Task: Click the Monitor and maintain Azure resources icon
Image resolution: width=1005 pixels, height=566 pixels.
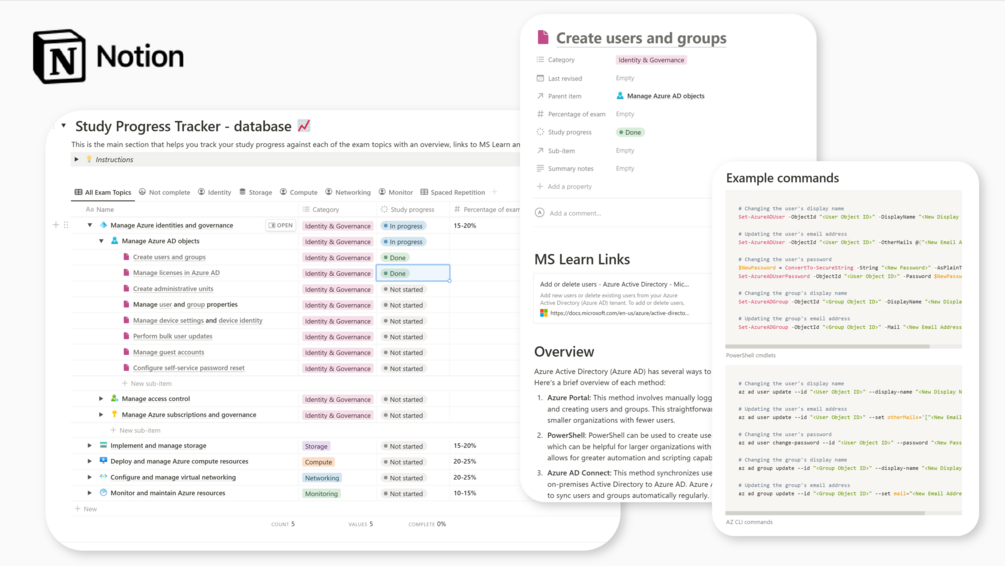Action: pos(103,493)
